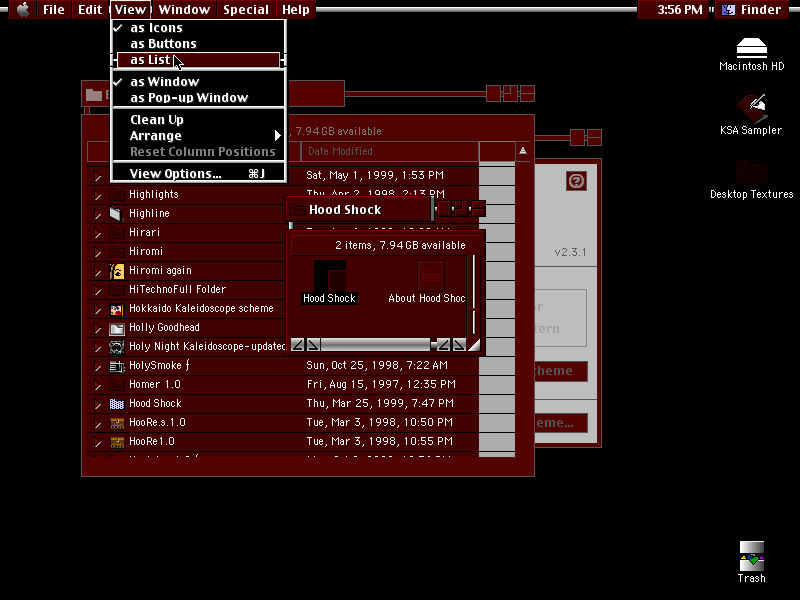Image resolution: width=800 pixels, height=600 pixels.
Task: Open the Arrange submenu
Action: (x=198, y=136)
